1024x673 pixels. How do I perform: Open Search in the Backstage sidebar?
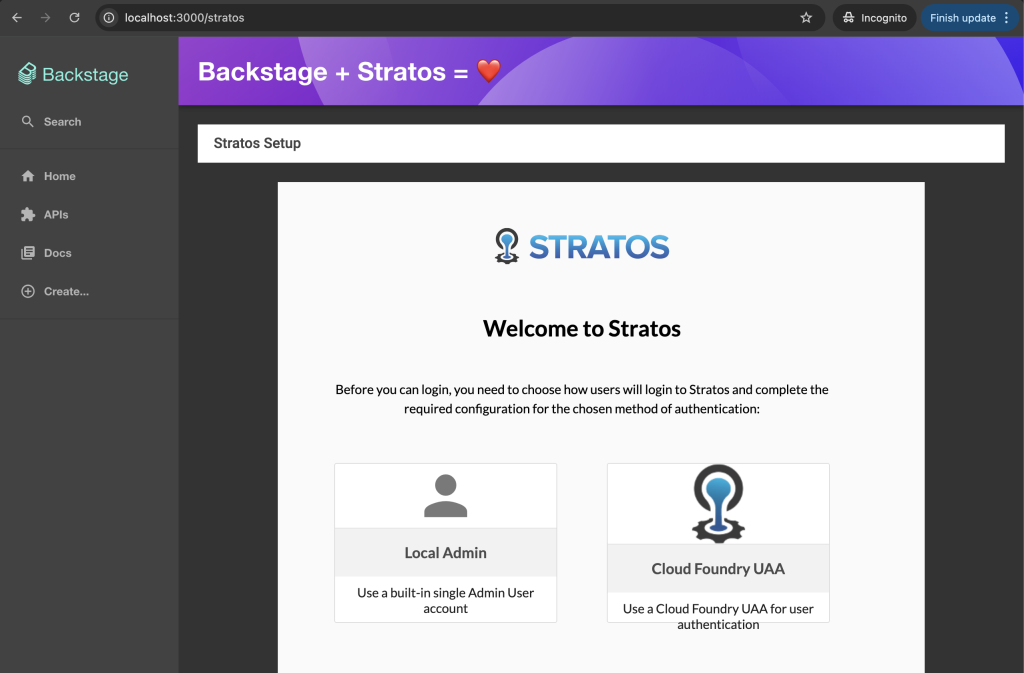click(89, 121)
